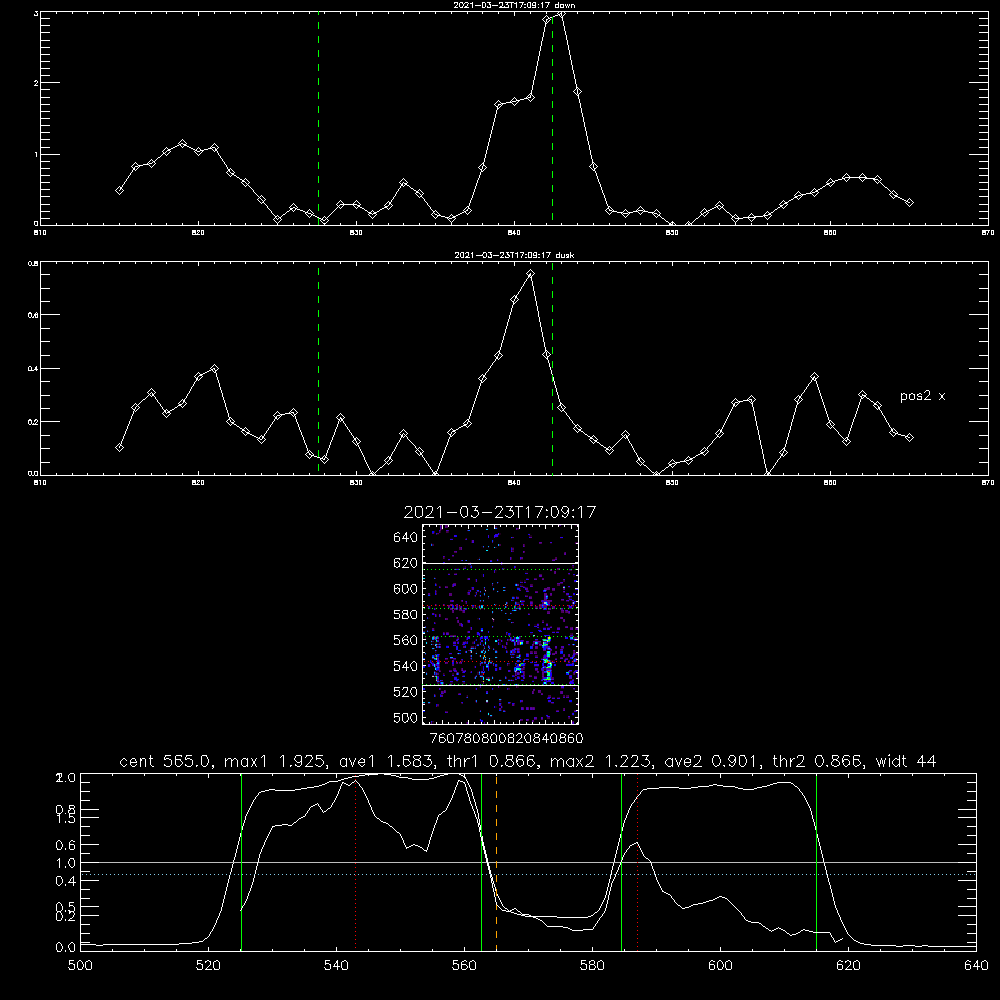
Task: Click the heatmap y-axis label 560
Action: tap(406, 640)
